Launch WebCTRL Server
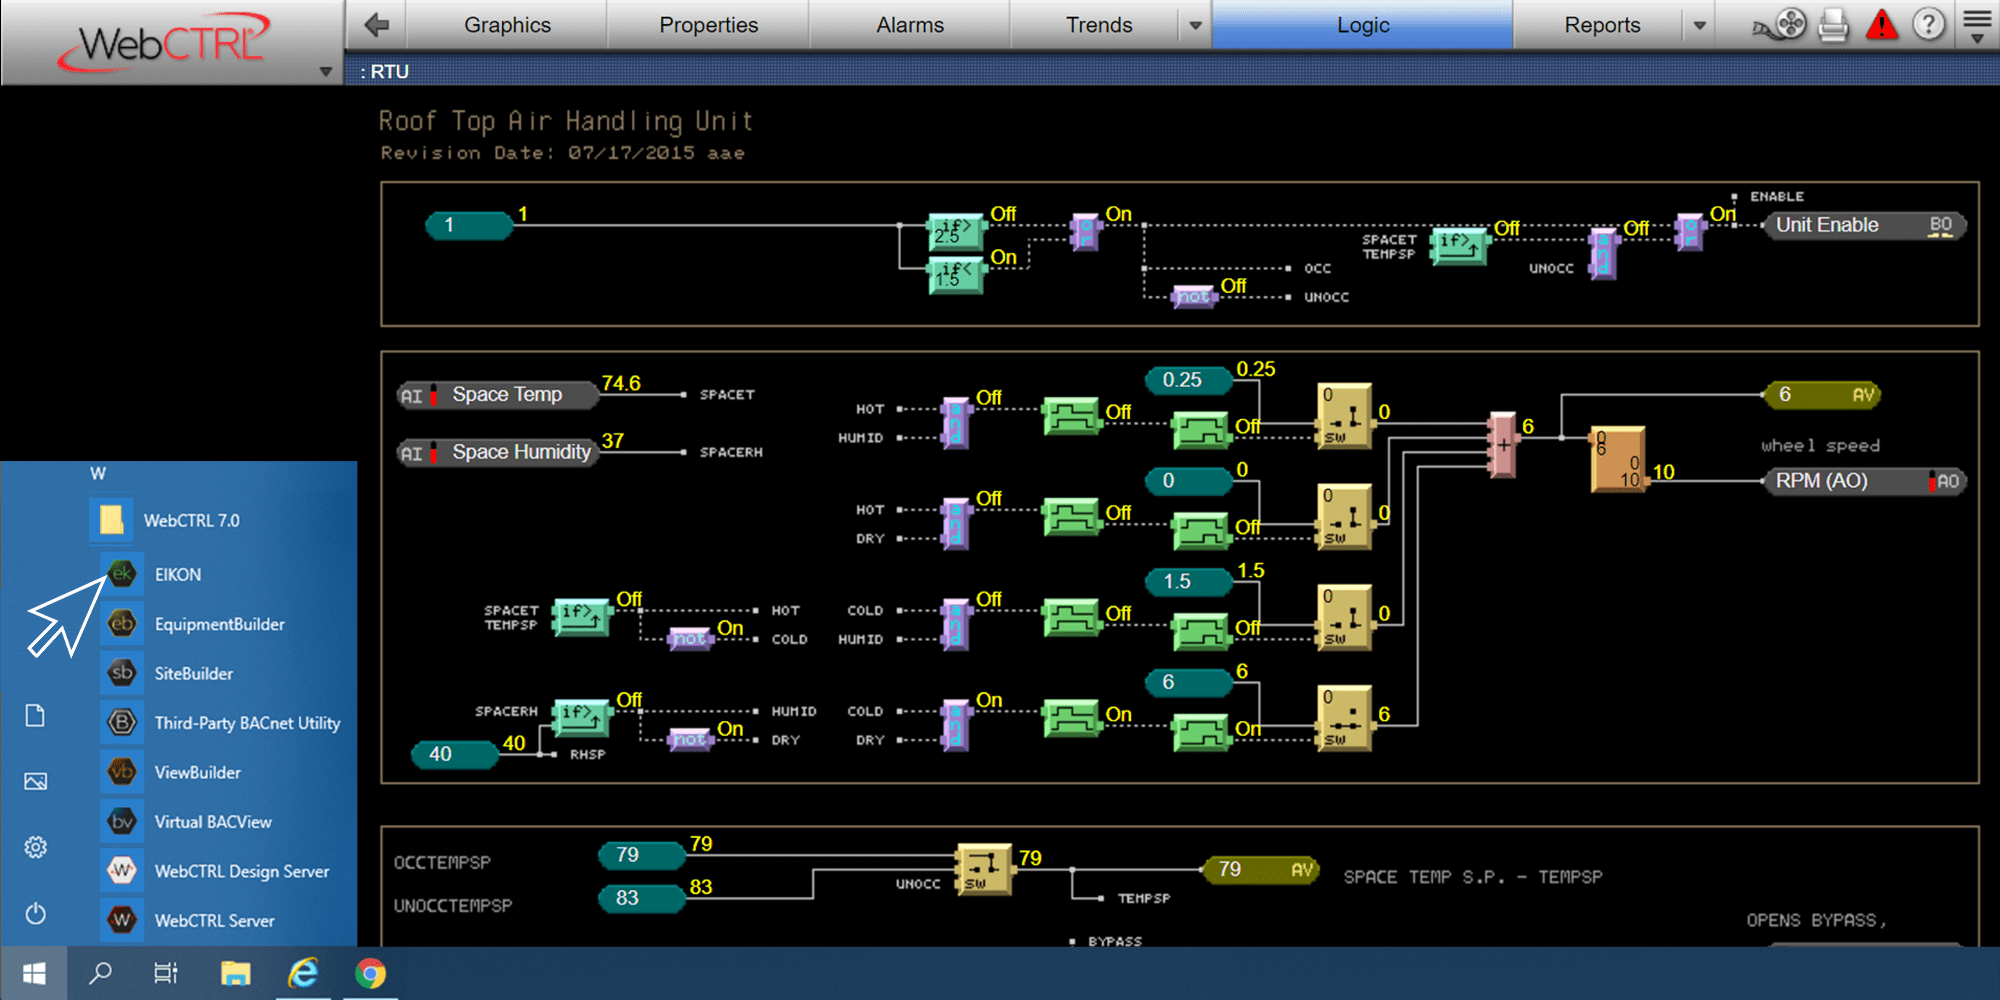 pos(214,920)
